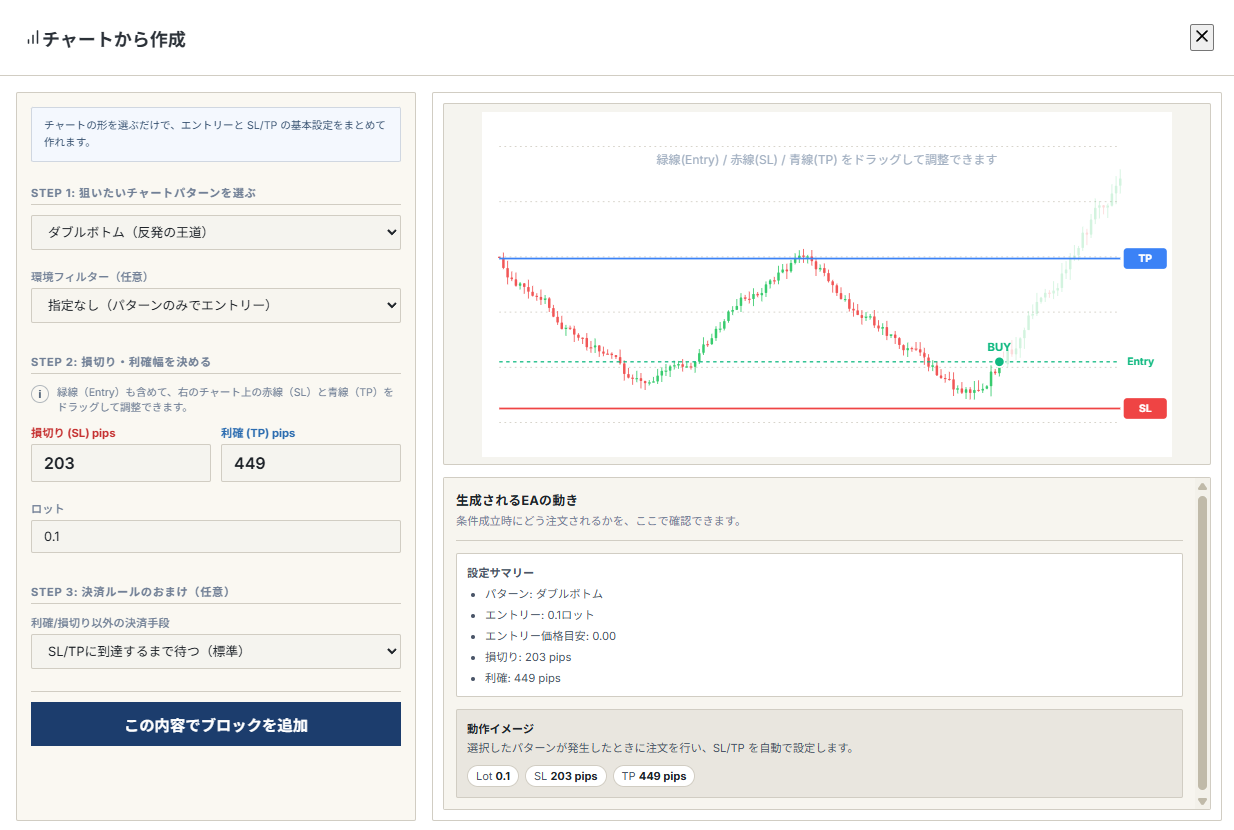Select the ロット input field

[x=216, y=537]
